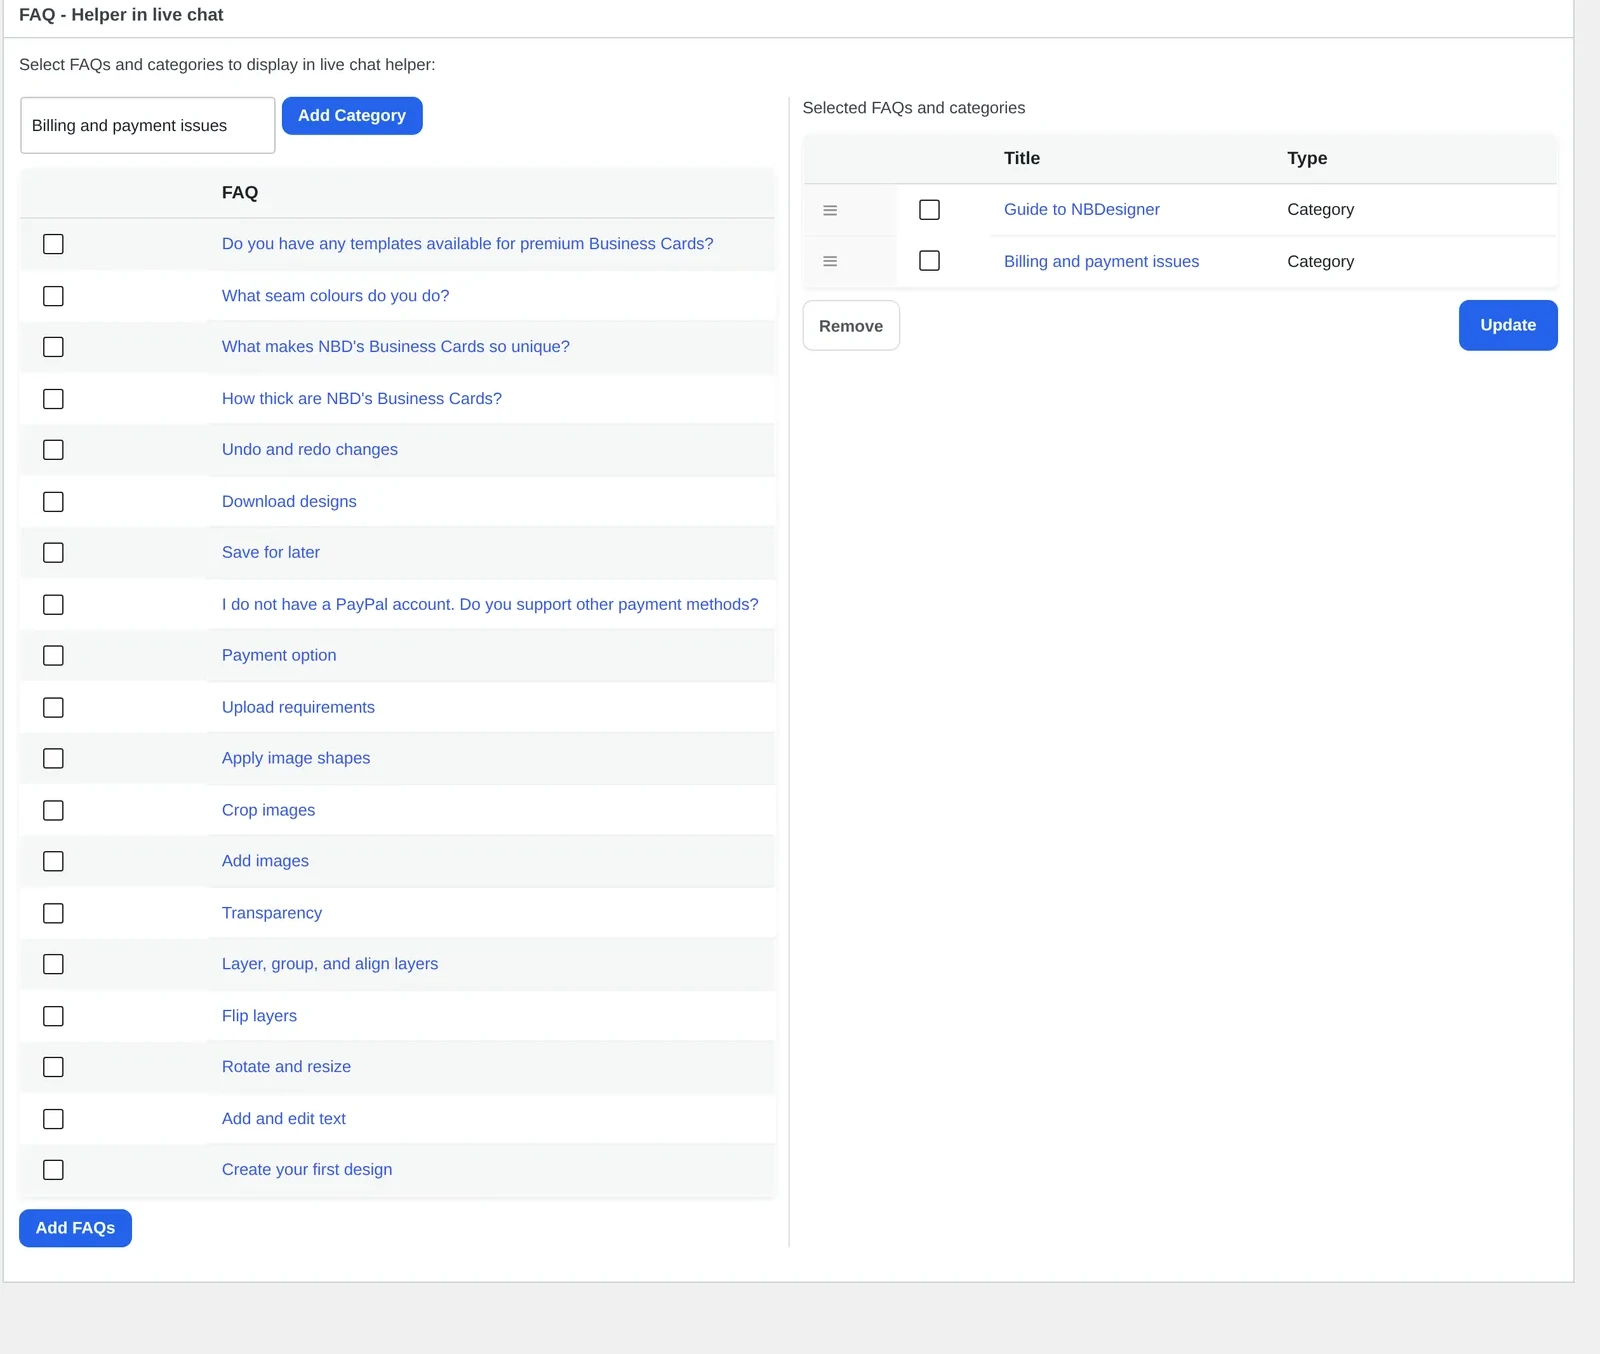Select the Flip layers checkbox
The height and width of the screenshot is (1354, 1600).
coord(54,1017)
